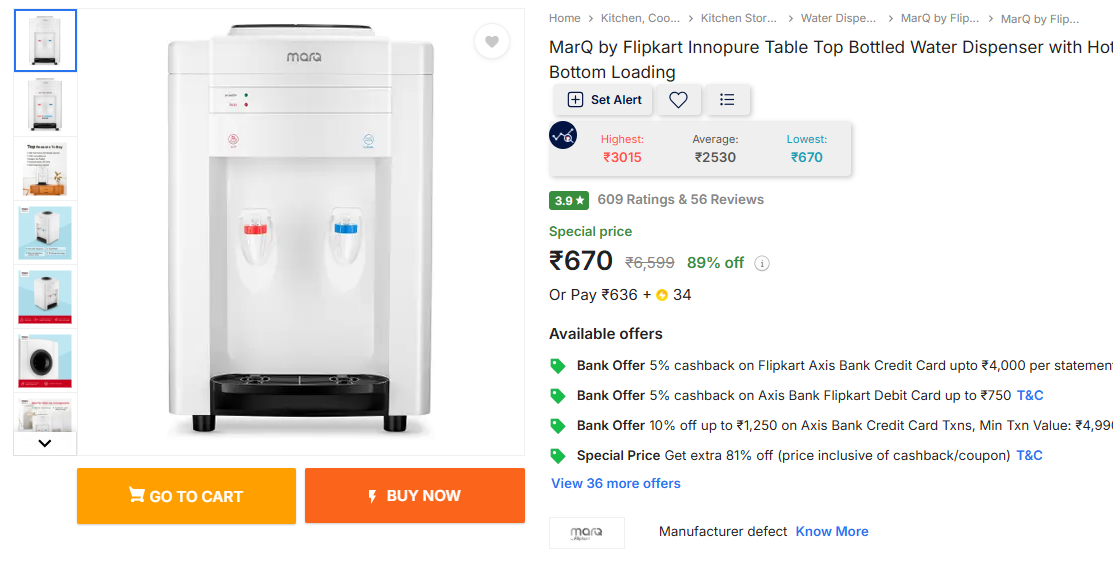1113x561 pixels.
Task: Click the heart icon next to Set Alert
Action: (x=678, y=100)
